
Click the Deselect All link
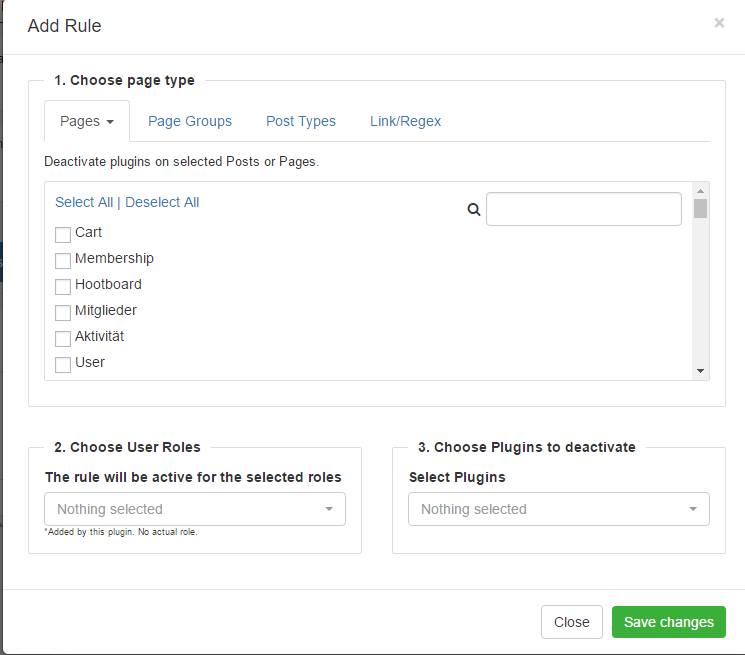pyautogui.click(x=162, y=202)
